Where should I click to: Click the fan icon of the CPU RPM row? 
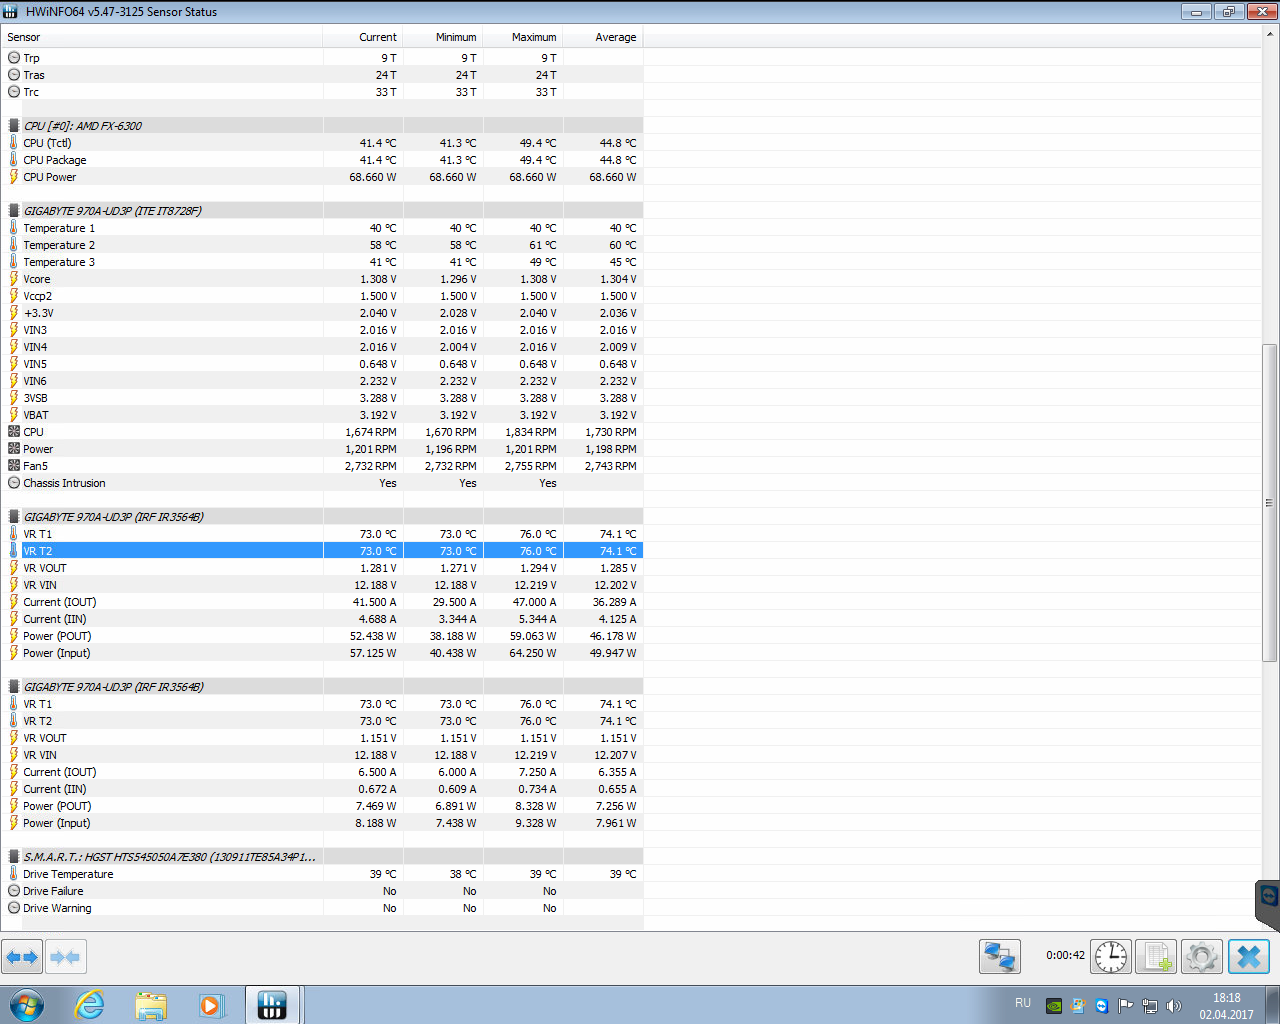pyautogui.click(x=14, y=432)
